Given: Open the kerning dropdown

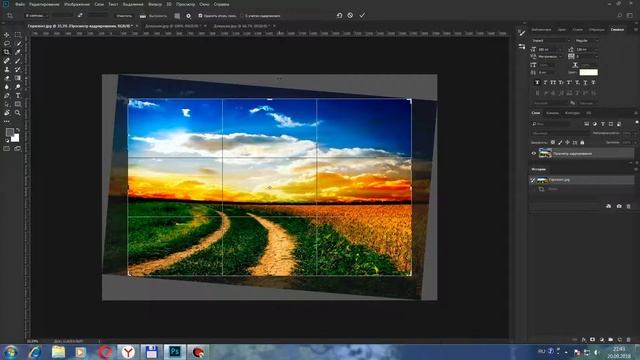Looking at the screenshot, I should (x=549, y=56).
